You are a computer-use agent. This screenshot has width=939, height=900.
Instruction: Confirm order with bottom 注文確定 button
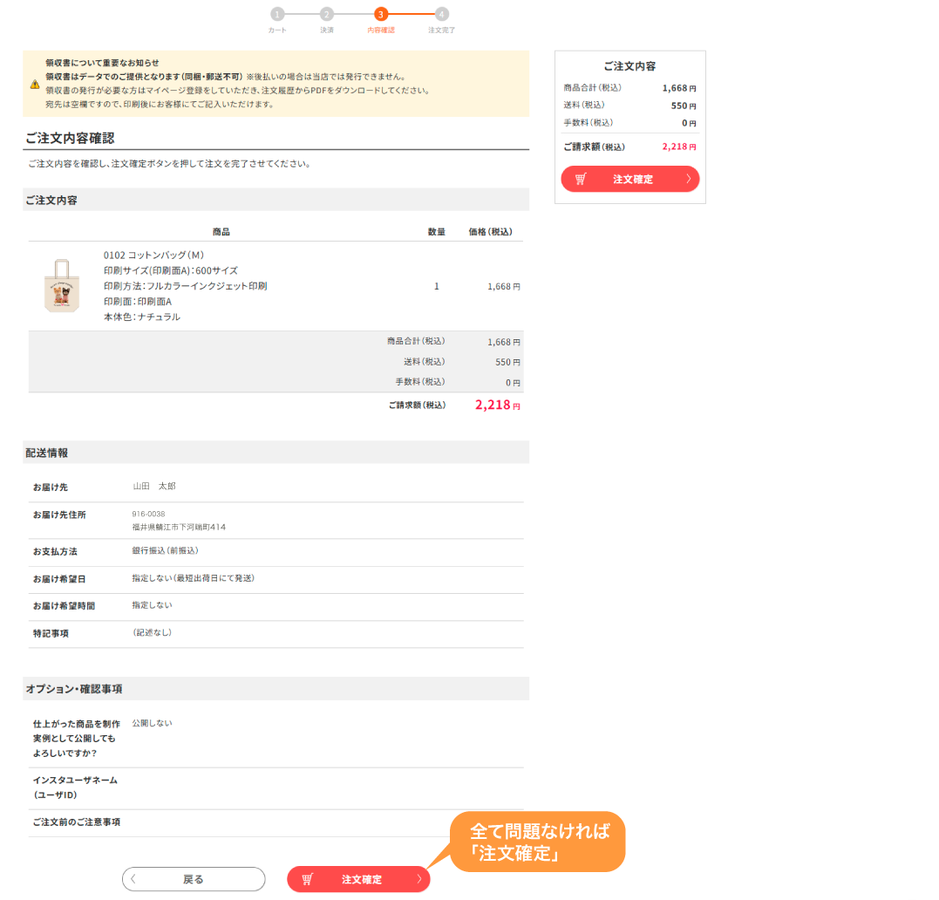coord(360,880)
